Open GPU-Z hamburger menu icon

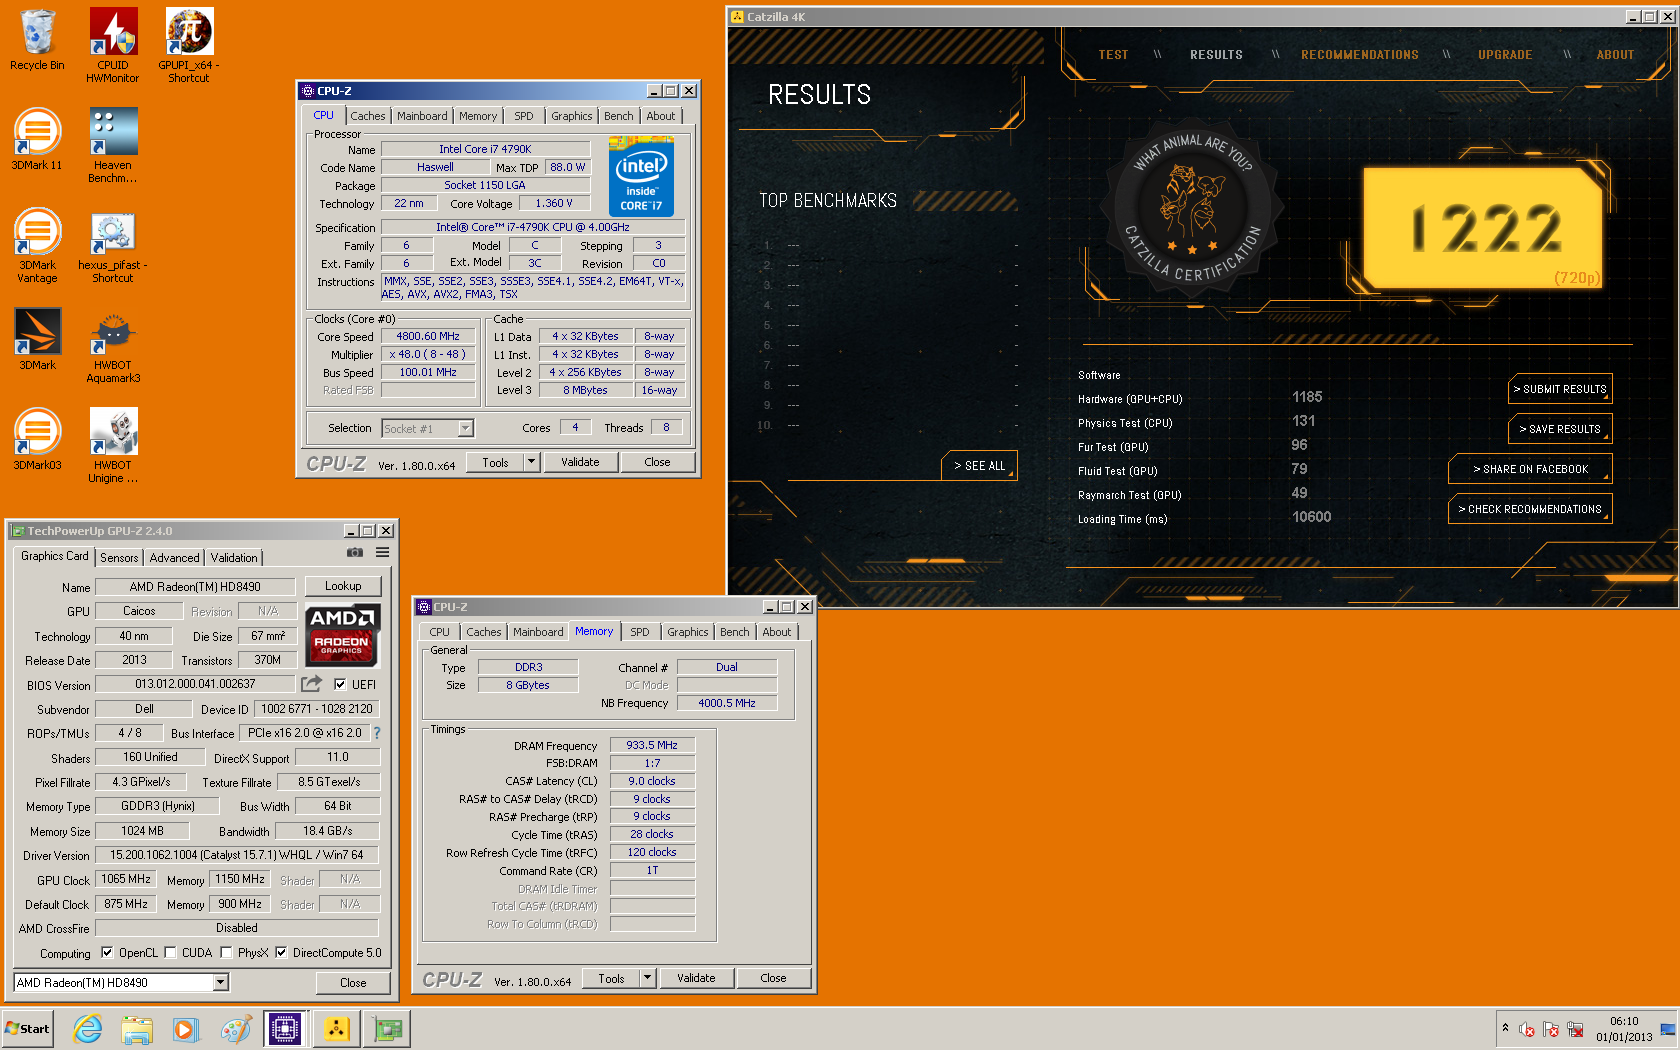(382, 552)
